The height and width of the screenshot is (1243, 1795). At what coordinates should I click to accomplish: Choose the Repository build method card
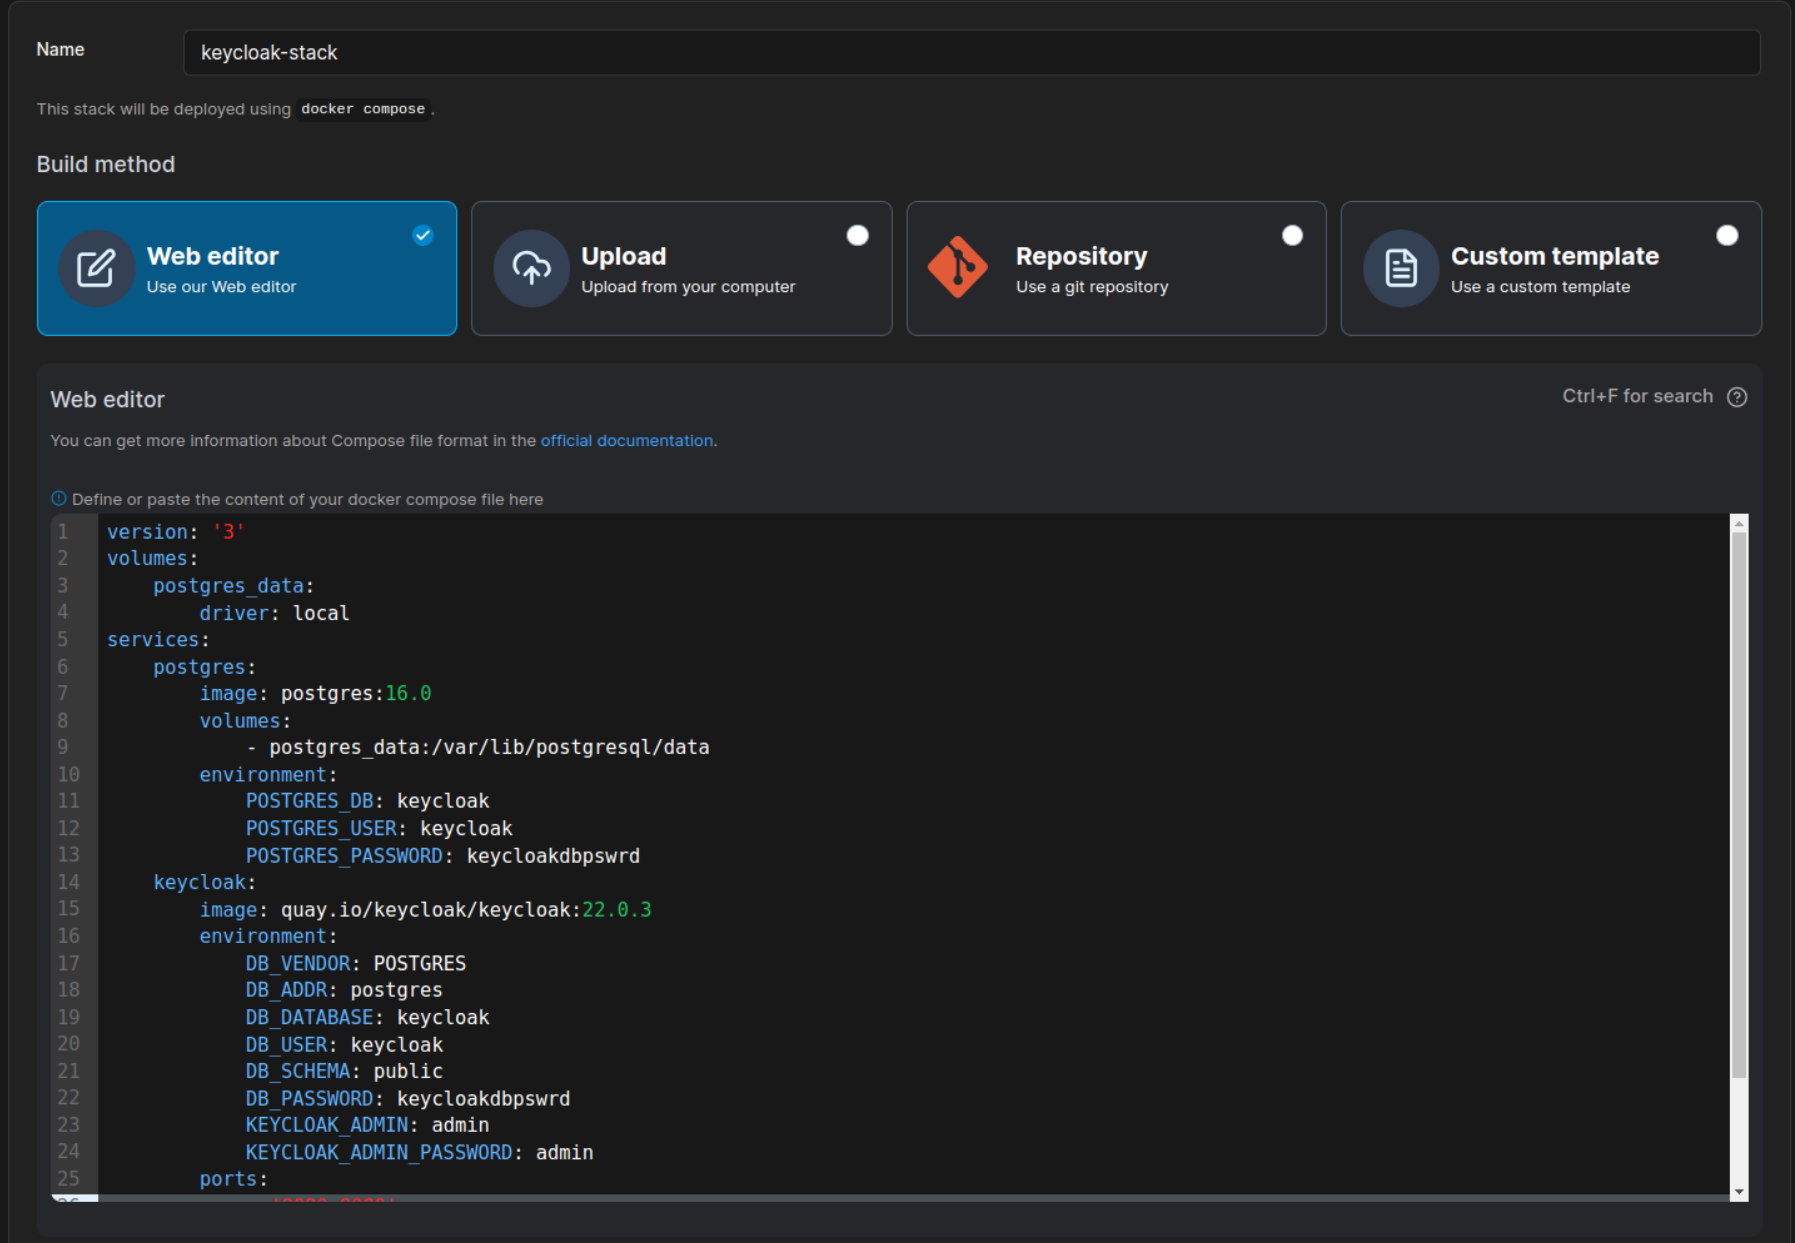click(1116, 268)
